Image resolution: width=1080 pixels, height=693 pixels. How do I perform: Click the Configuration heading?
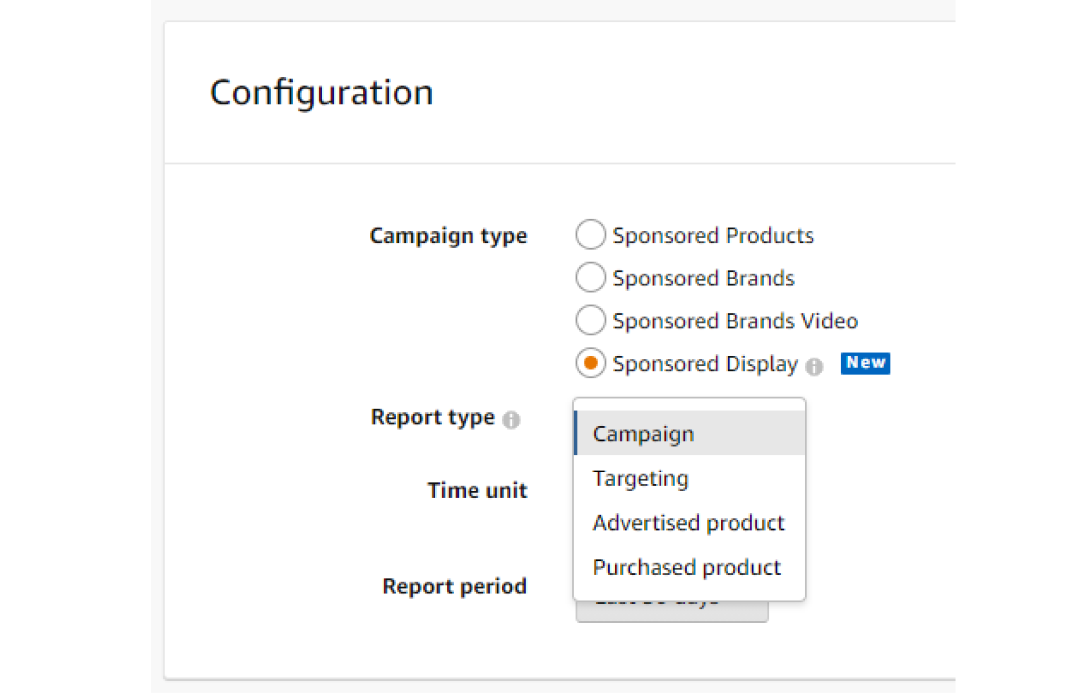[x=321, y=92]
